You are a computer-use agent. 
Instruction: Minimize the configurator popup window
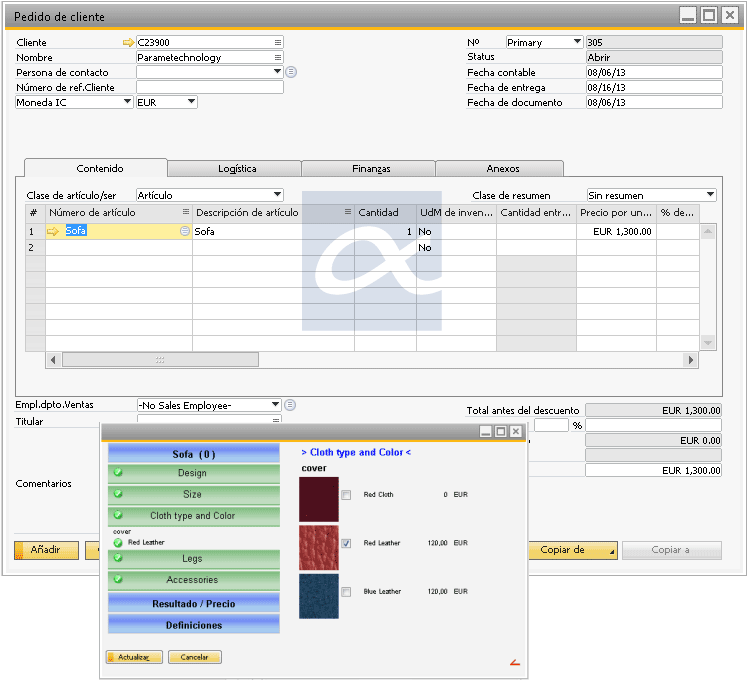point(486,431)
